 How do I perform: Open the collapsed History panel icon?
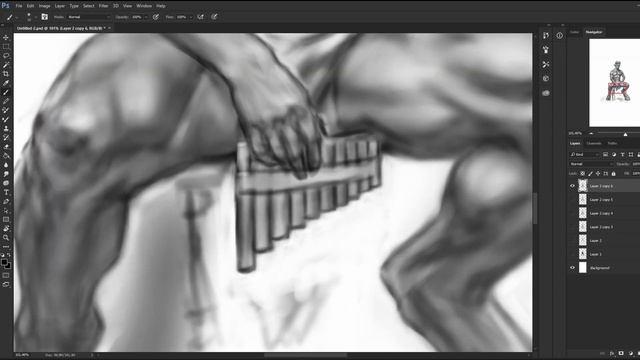click(x=546, y=36)
